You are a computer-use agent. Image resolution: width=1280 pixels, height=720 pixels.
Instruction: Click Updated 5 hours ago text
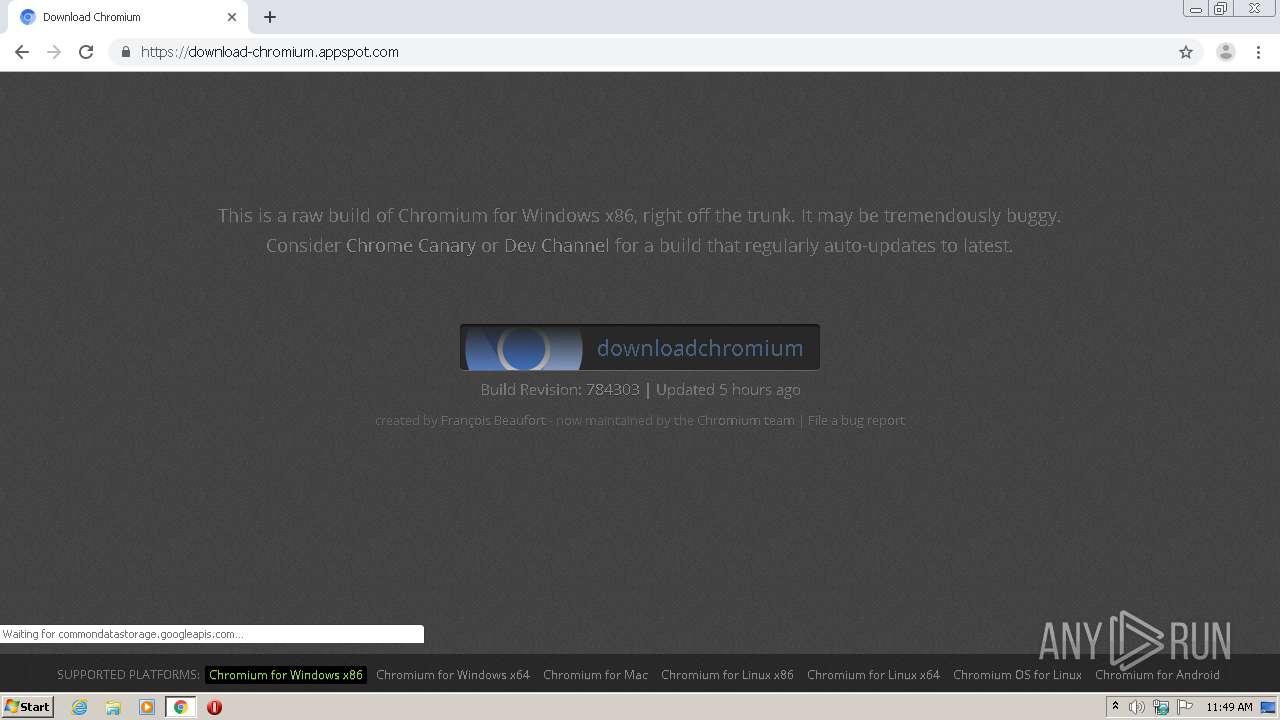coord(728,389)
